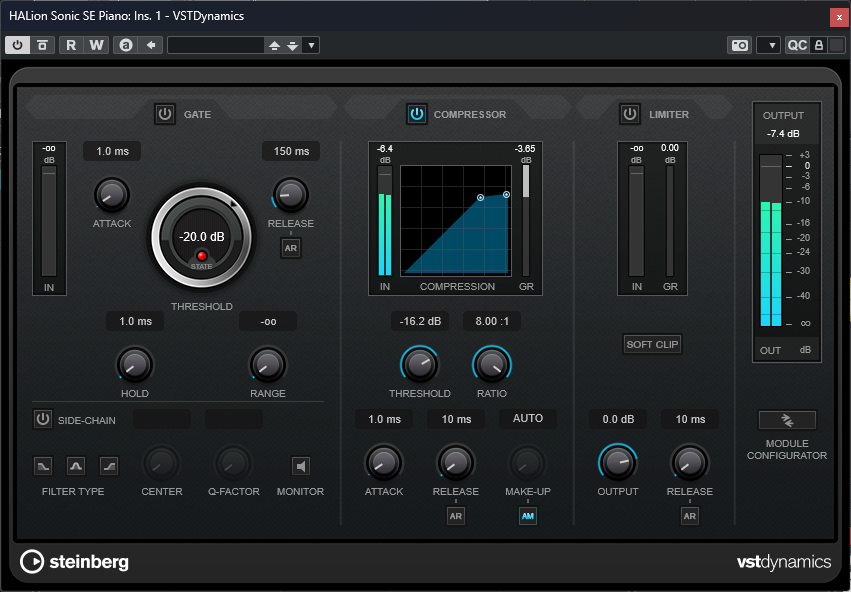Click the AUTO make-up value field

(x=528, y=418)
